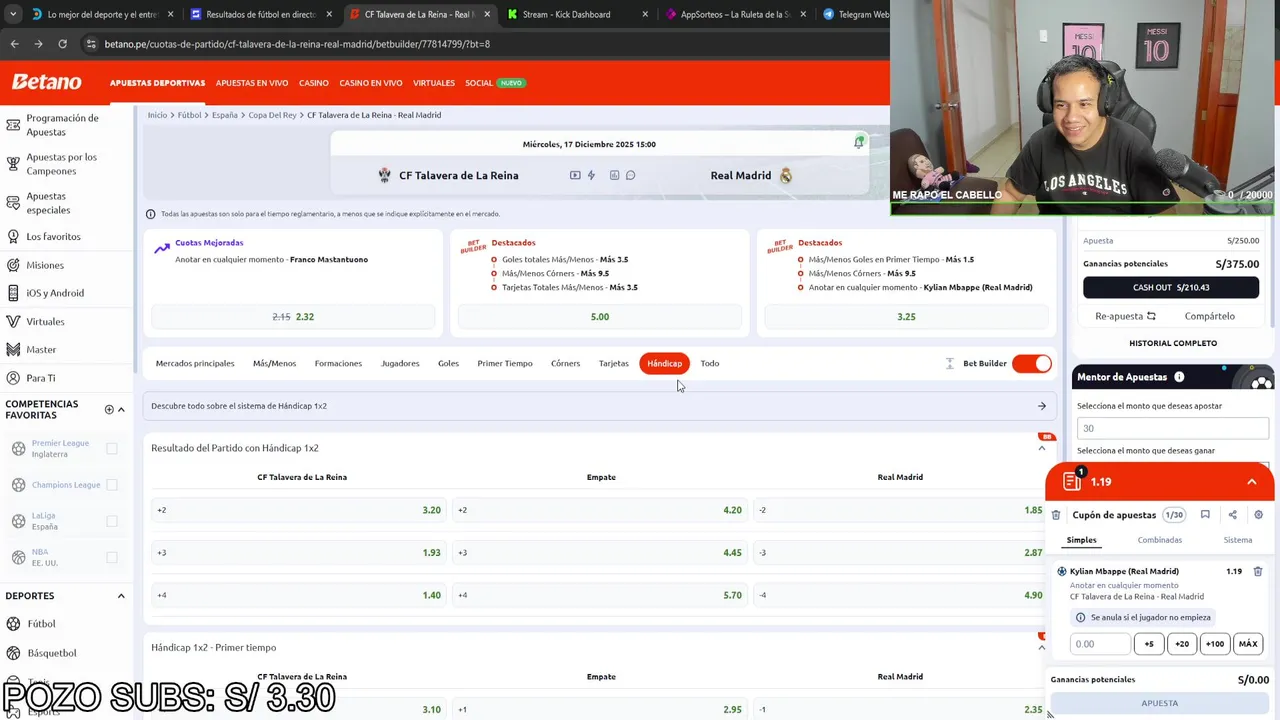This screenshot has height=720, width=1280.
Task: Click the lightning bolt icon in match header
Action: [591, 175]
